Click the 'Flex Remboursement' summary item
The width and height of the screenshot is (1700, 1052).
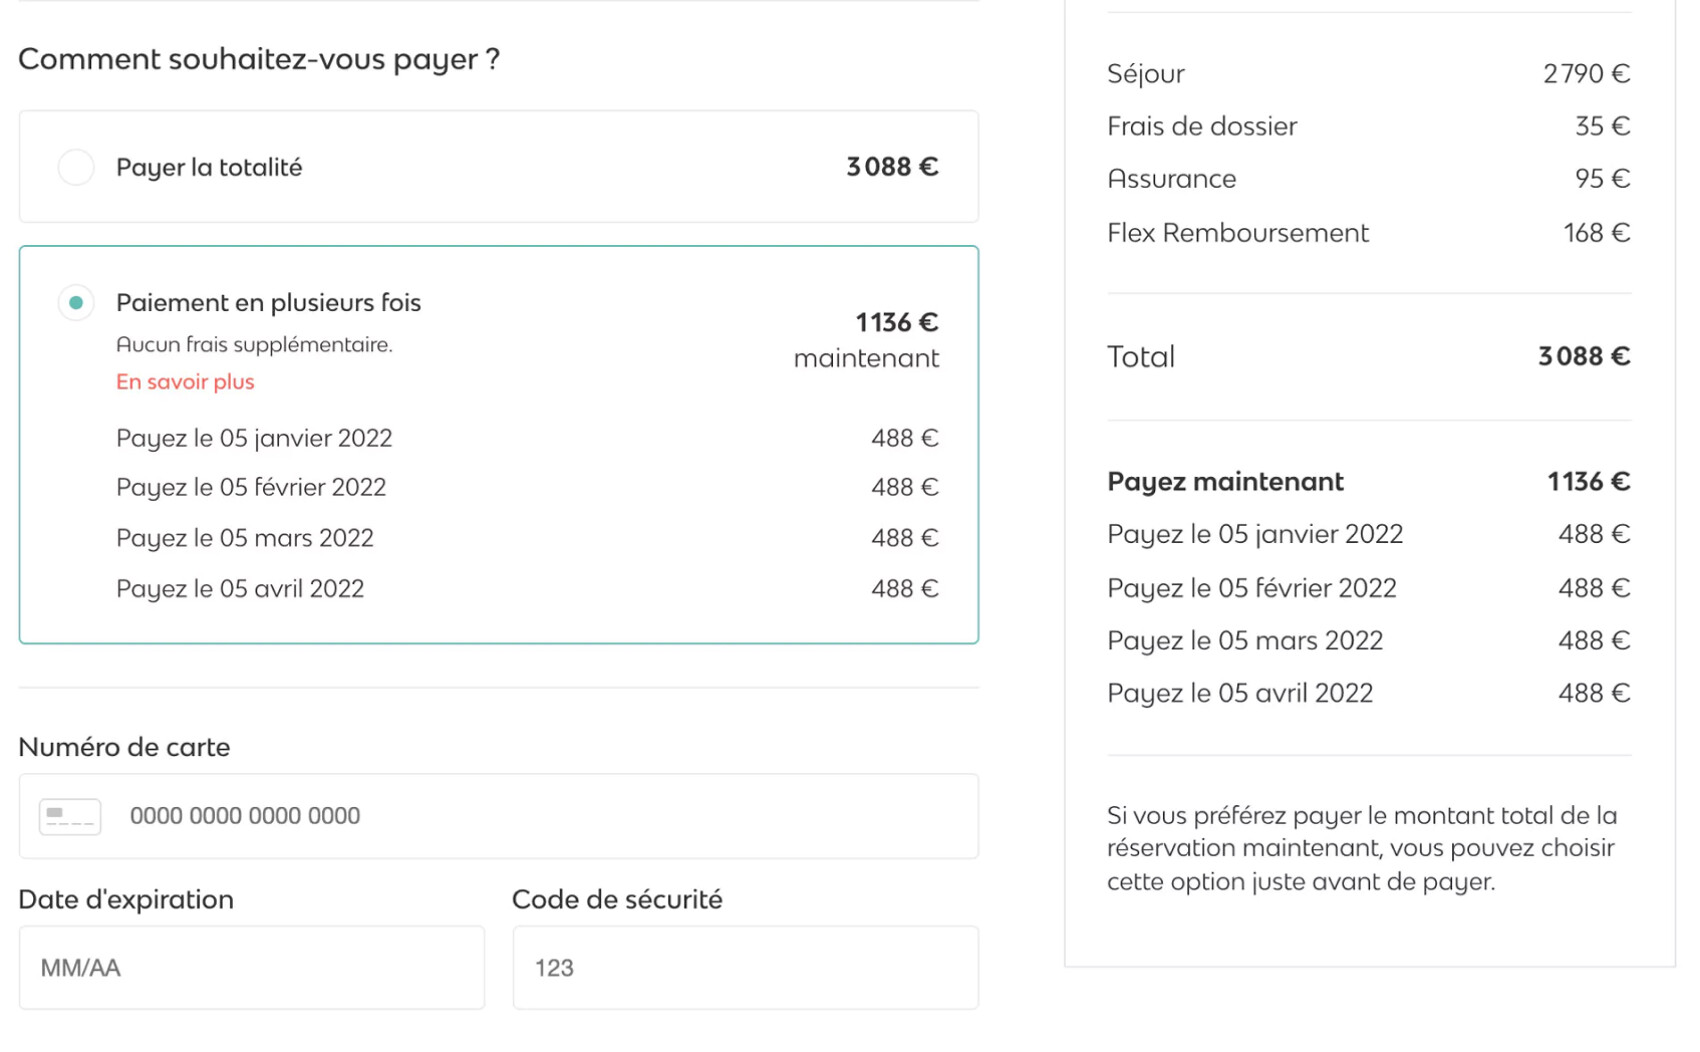click(1360, 232)
